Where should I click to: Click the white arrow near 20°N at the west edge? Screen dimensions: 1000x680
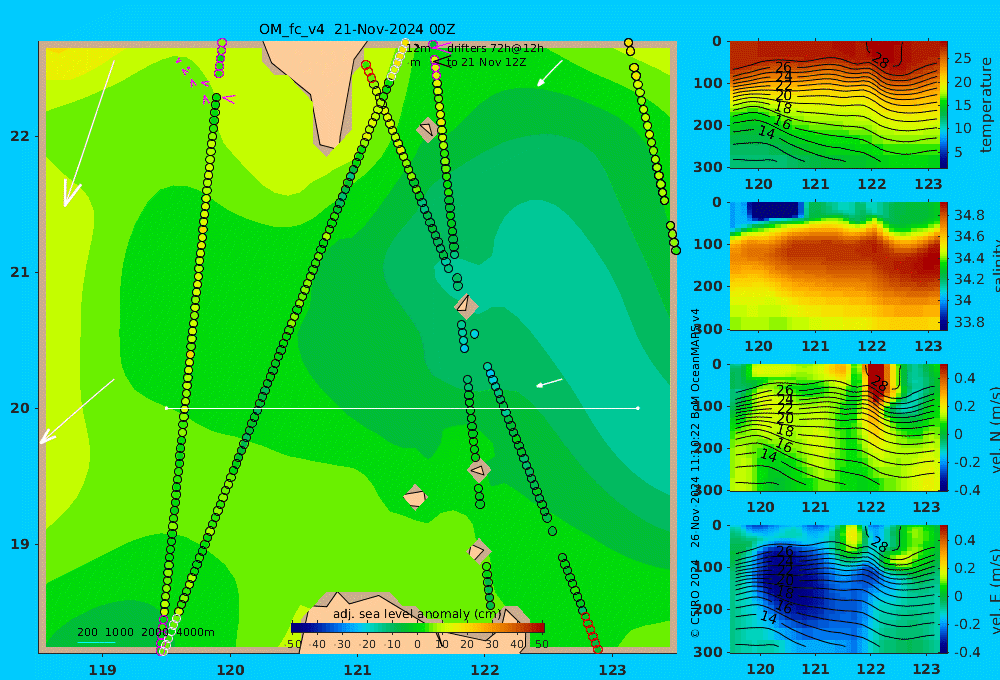[77, 411]
